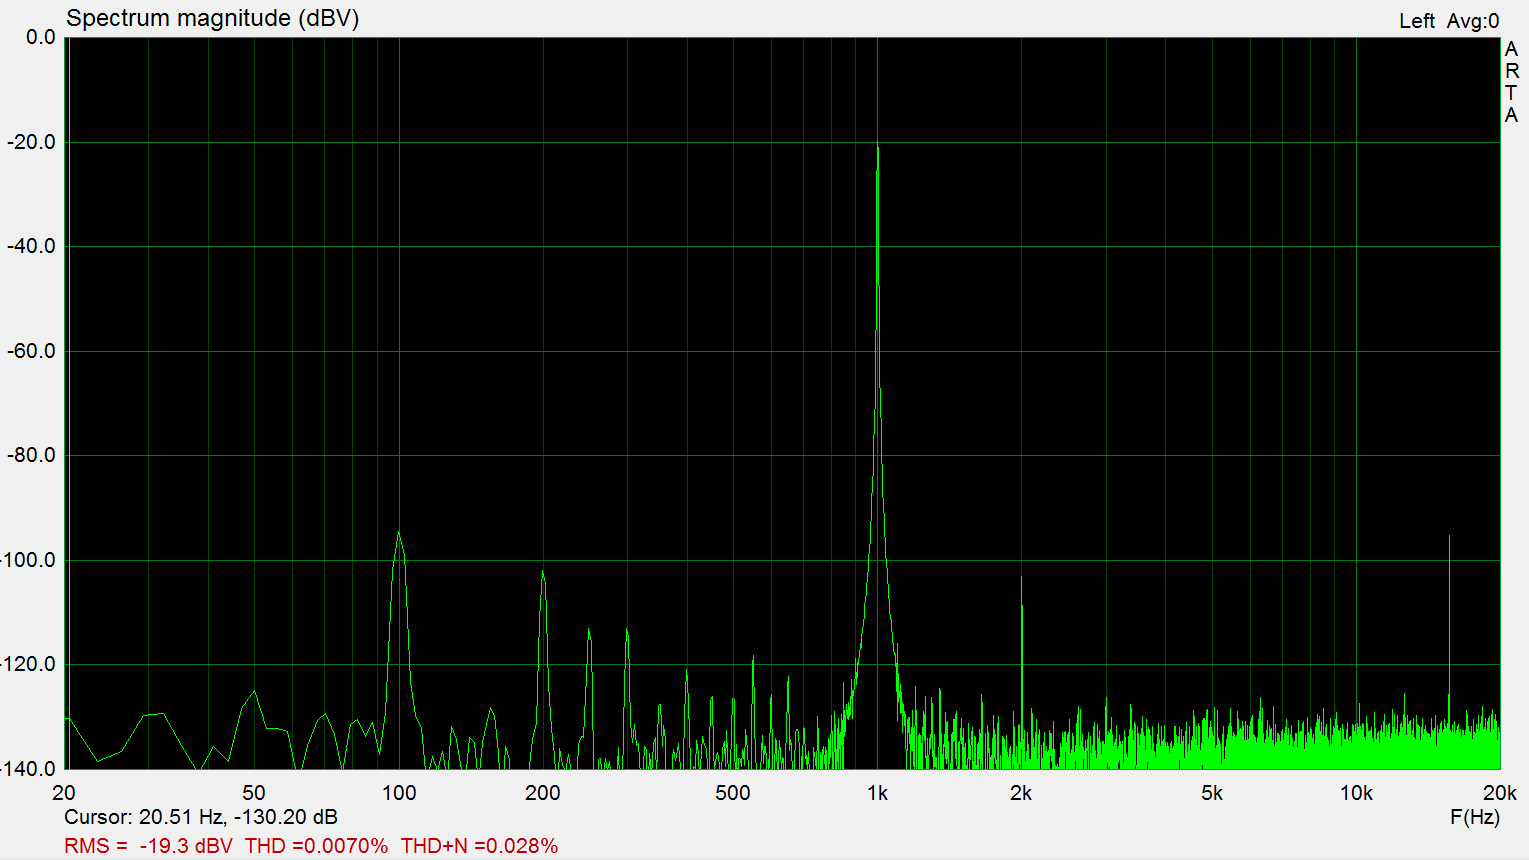Click the -80.0 y-axis label
This screenshot has height=860, width=1529.
coord(31,455)
